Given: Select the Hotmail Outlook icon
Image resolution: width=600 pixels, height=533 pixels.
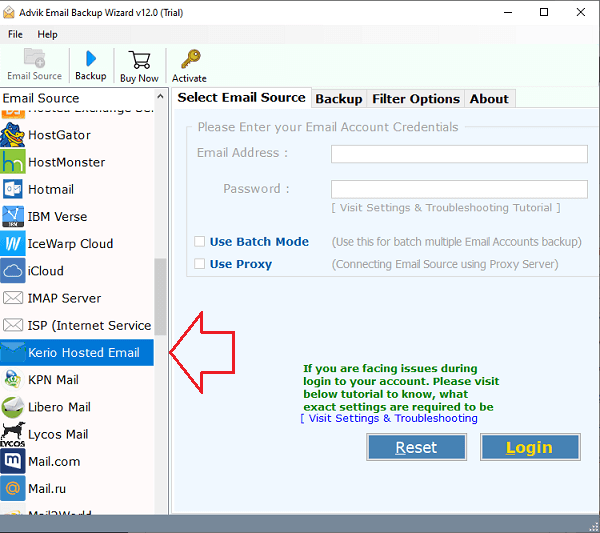Looking at the screenshot, I should [x=13, y=189].
